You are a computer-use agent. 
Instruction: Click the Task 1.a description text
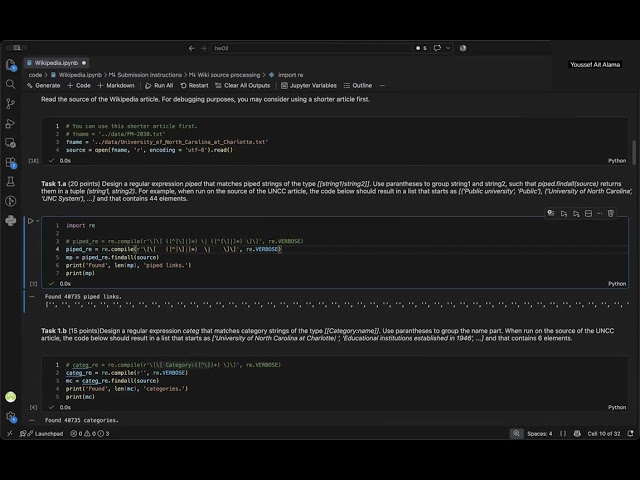point(336,191)
